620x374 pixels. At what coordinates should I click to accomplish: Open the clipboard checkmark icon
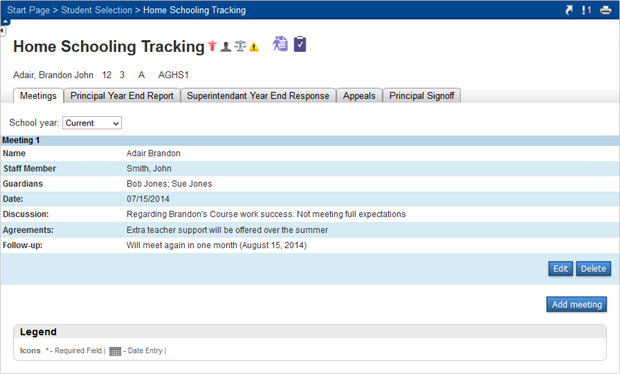pyautogui.click(x=300, y=44)
